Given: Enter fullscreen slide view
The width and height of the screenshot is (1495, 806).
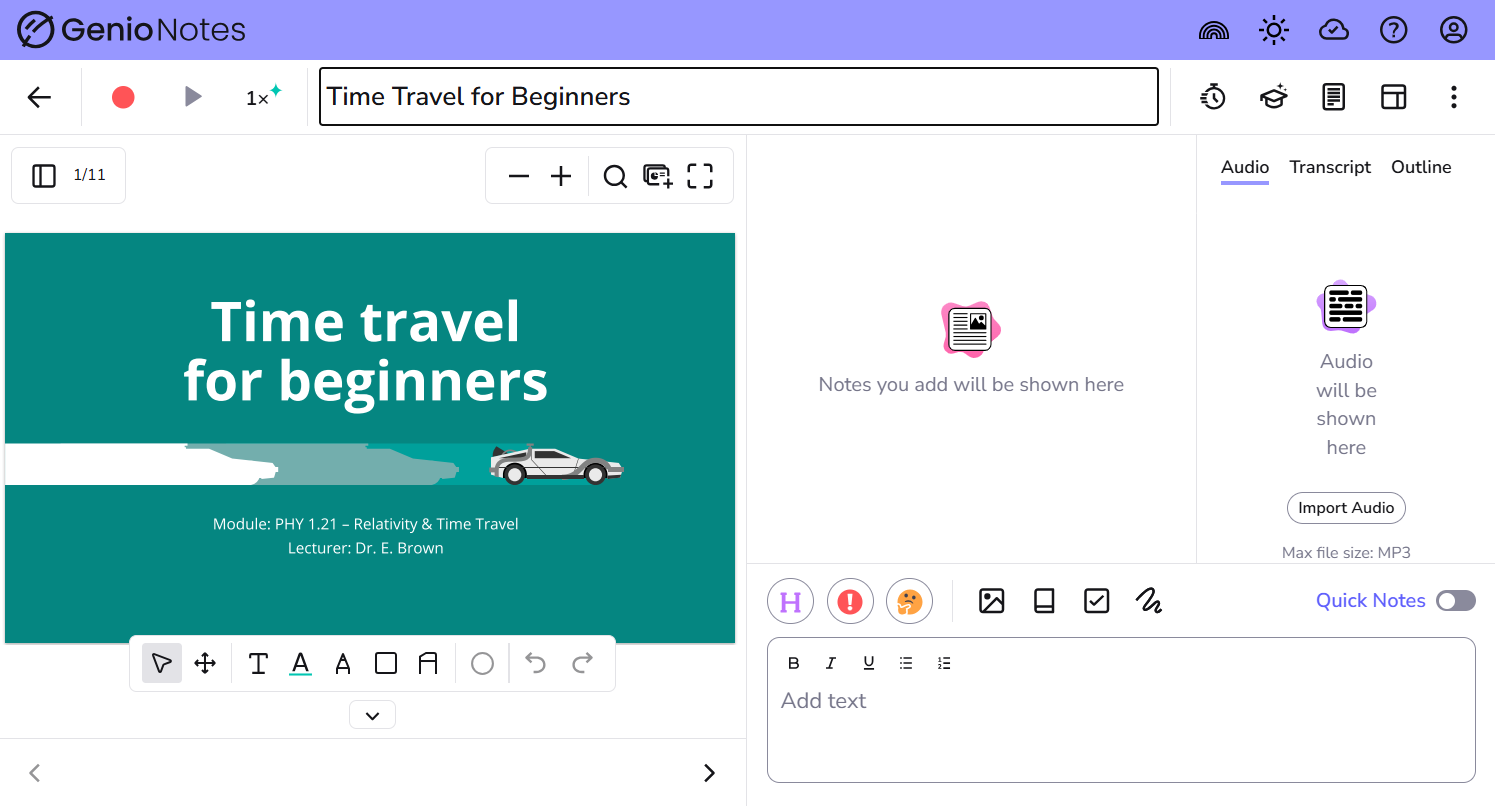Looking at the screenshot, I should pos(700,177).
